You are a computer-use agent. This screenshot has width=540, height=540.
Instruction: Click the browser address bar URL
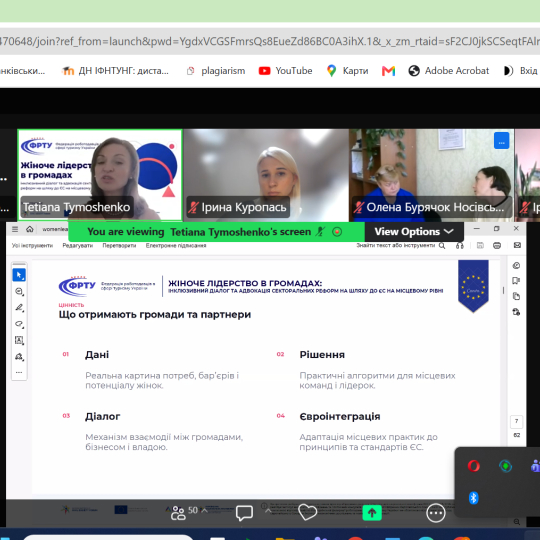click(270, 41)
